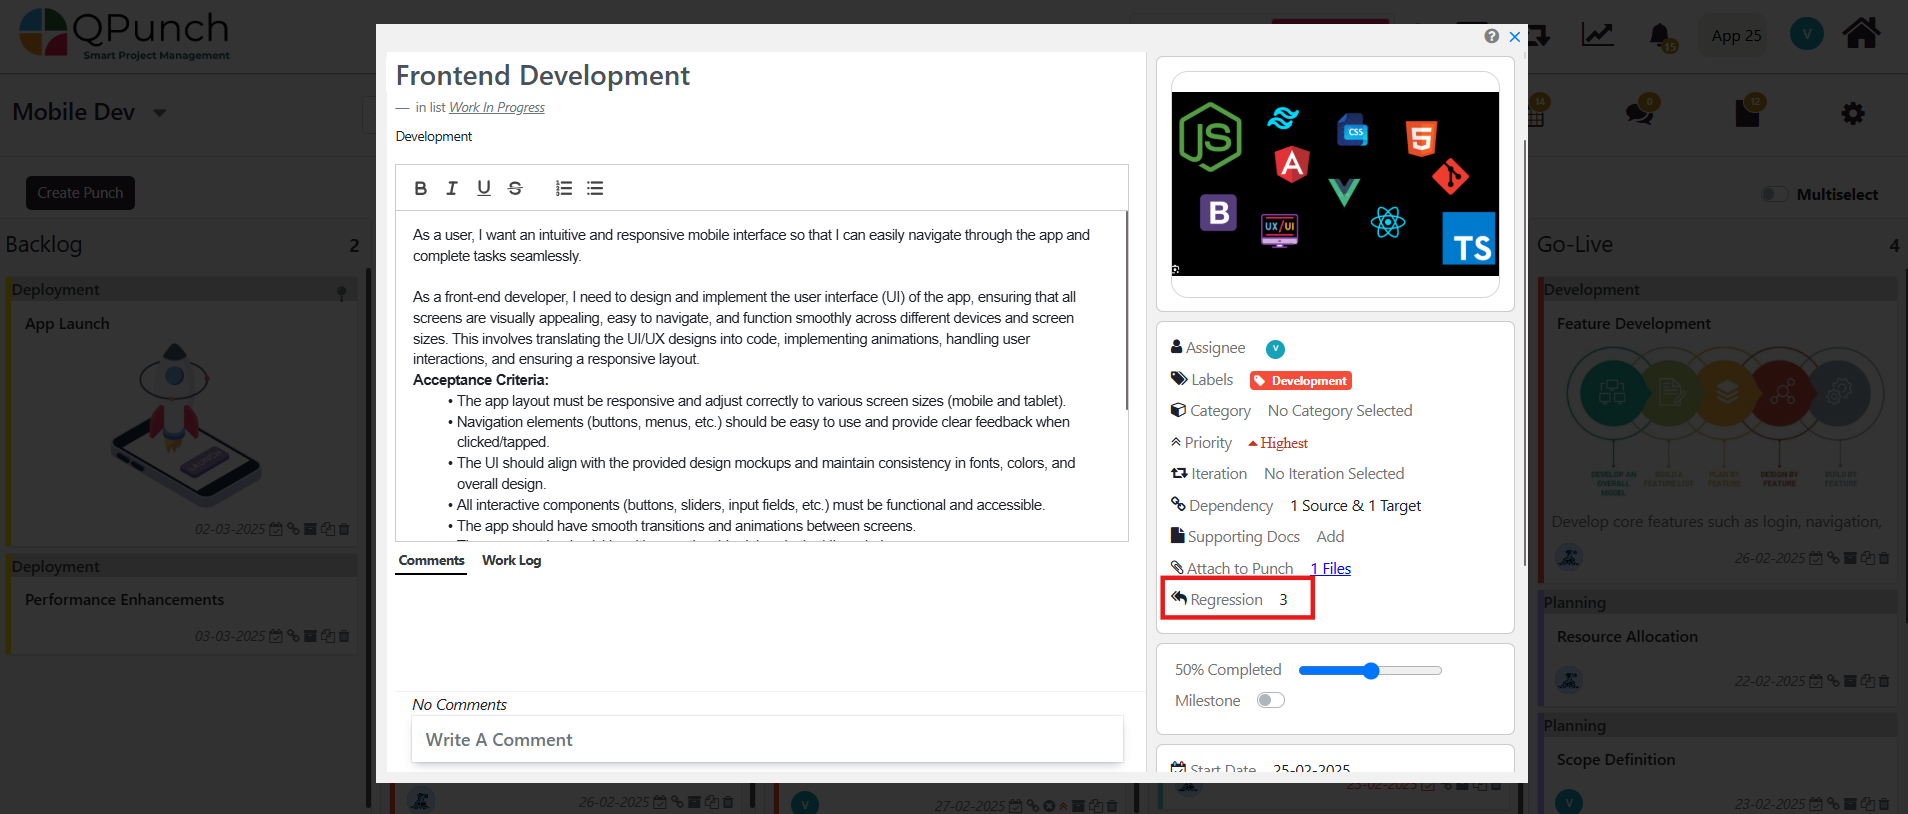The image size is (1908, 814).
Task: Click calendar icon on App Launch card
Action: 276,529
